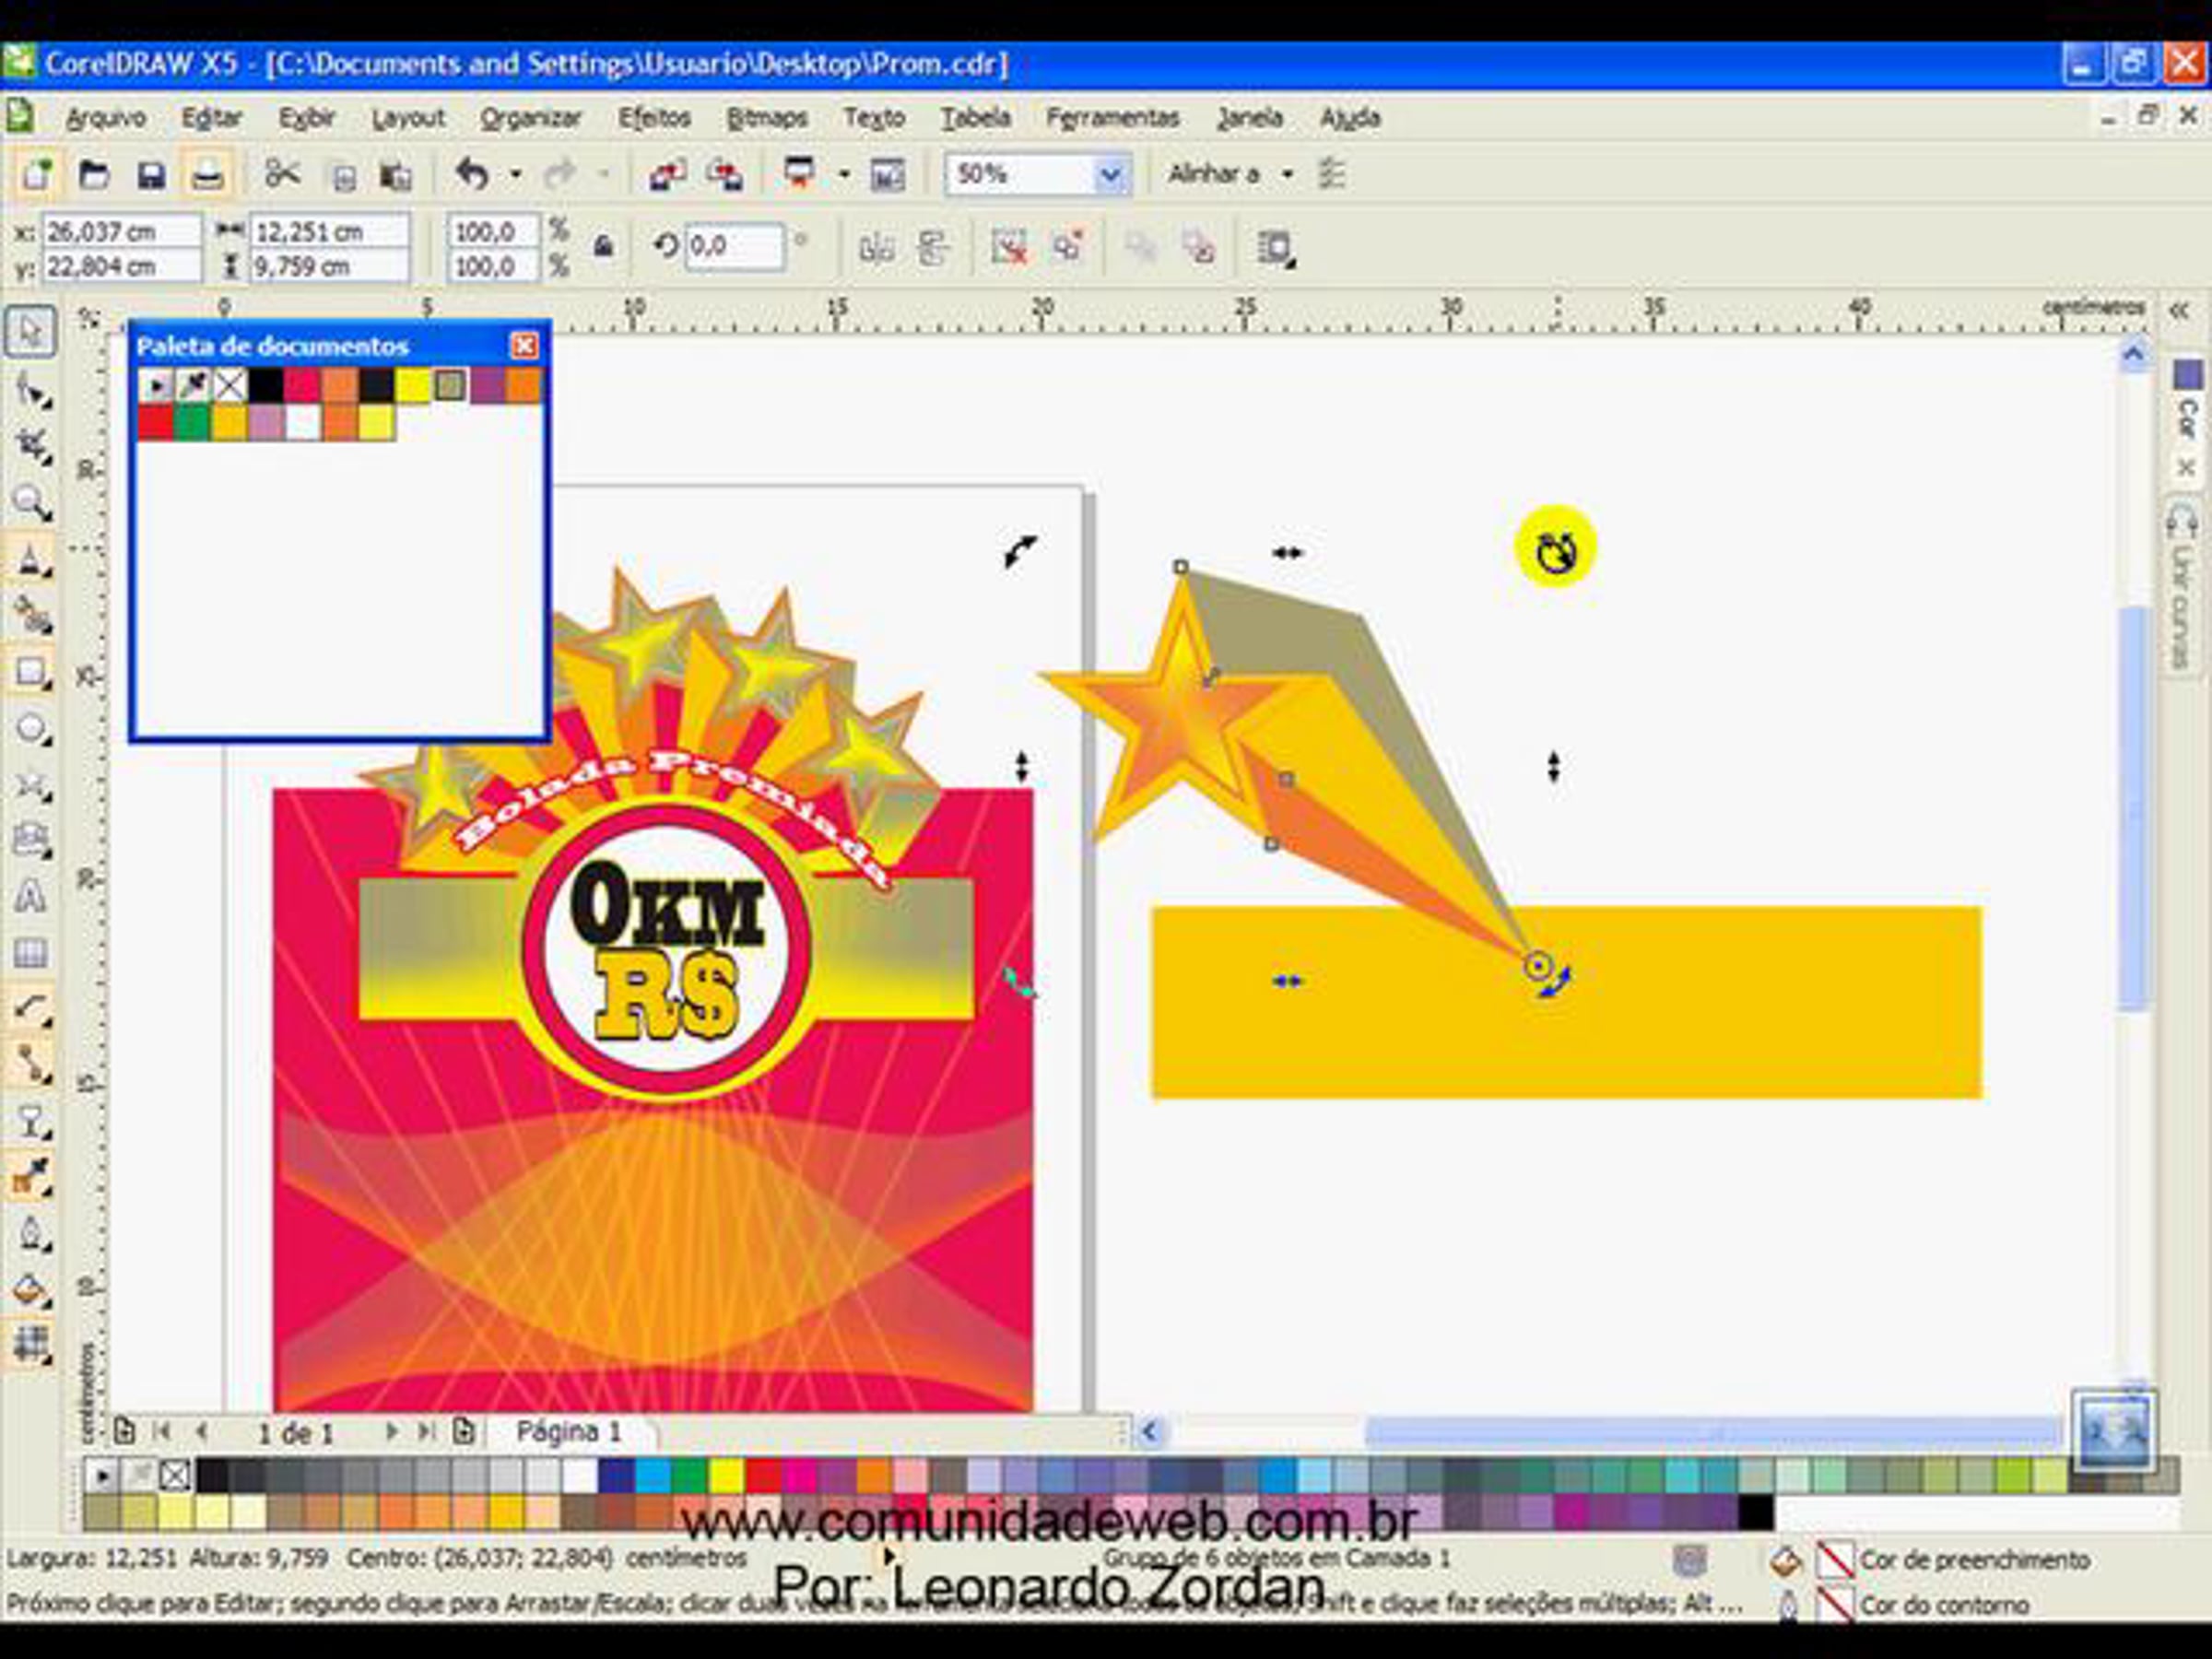Pick the green swatch in Paleta de documentos
Screen dimensions: 2212x1659
pyautogui.click(x=192, y=423)
